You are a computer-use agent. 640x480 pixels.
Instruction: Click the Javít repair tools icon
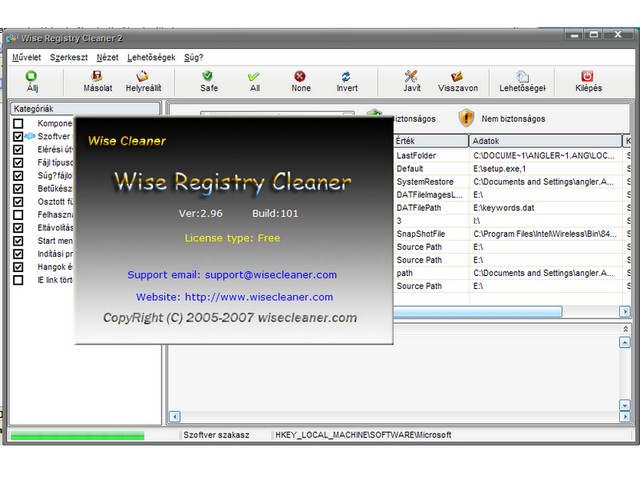411,76
